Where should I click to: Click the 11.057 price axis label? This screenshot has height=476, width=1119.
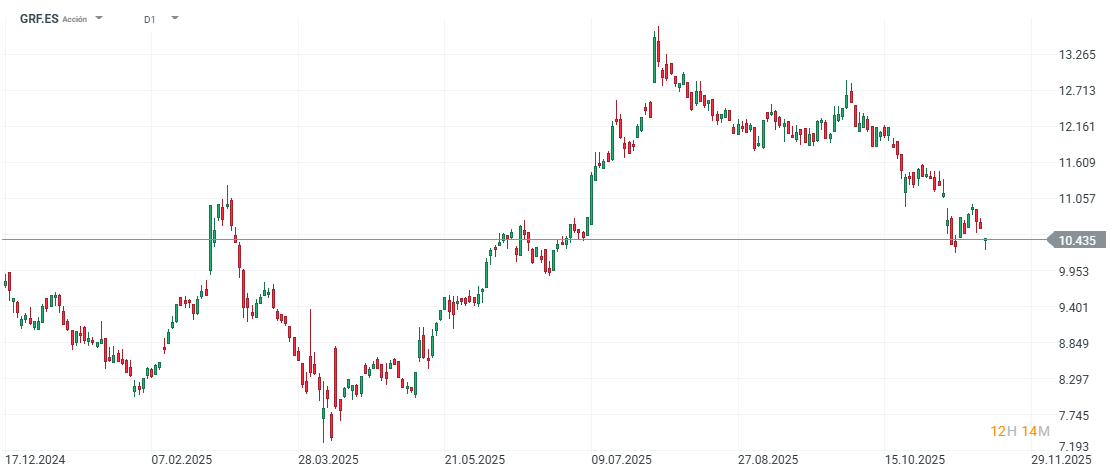pos(1077,199)
